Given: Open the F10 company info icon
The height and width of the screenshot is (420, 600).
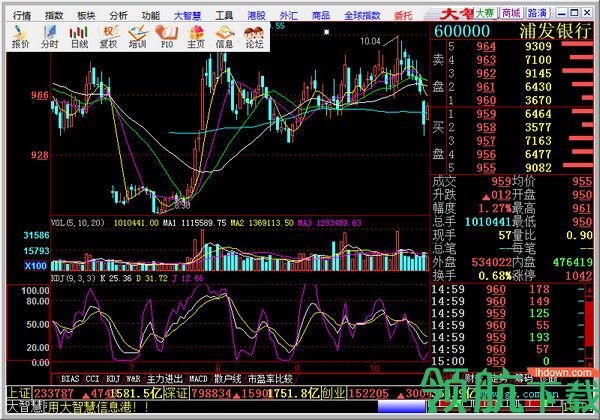Looking at the screenshot, I should pyautogui.click(x=167, y=37).
